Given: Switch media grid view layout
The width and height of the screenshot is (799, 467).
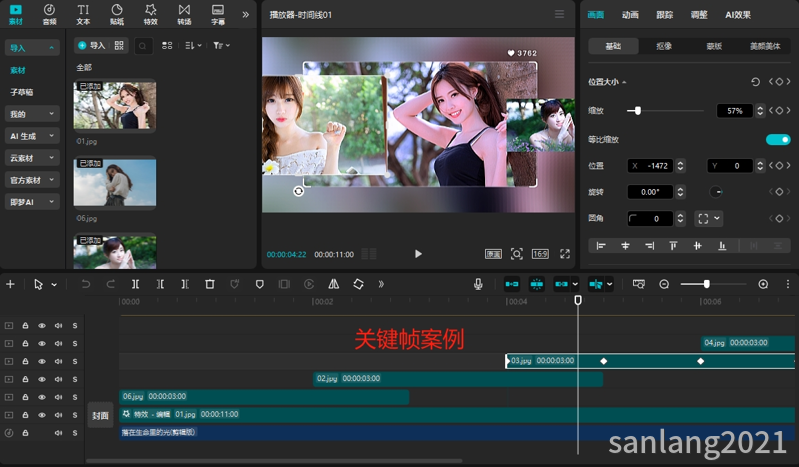Looking at the screenshot, I should [167, 45].
